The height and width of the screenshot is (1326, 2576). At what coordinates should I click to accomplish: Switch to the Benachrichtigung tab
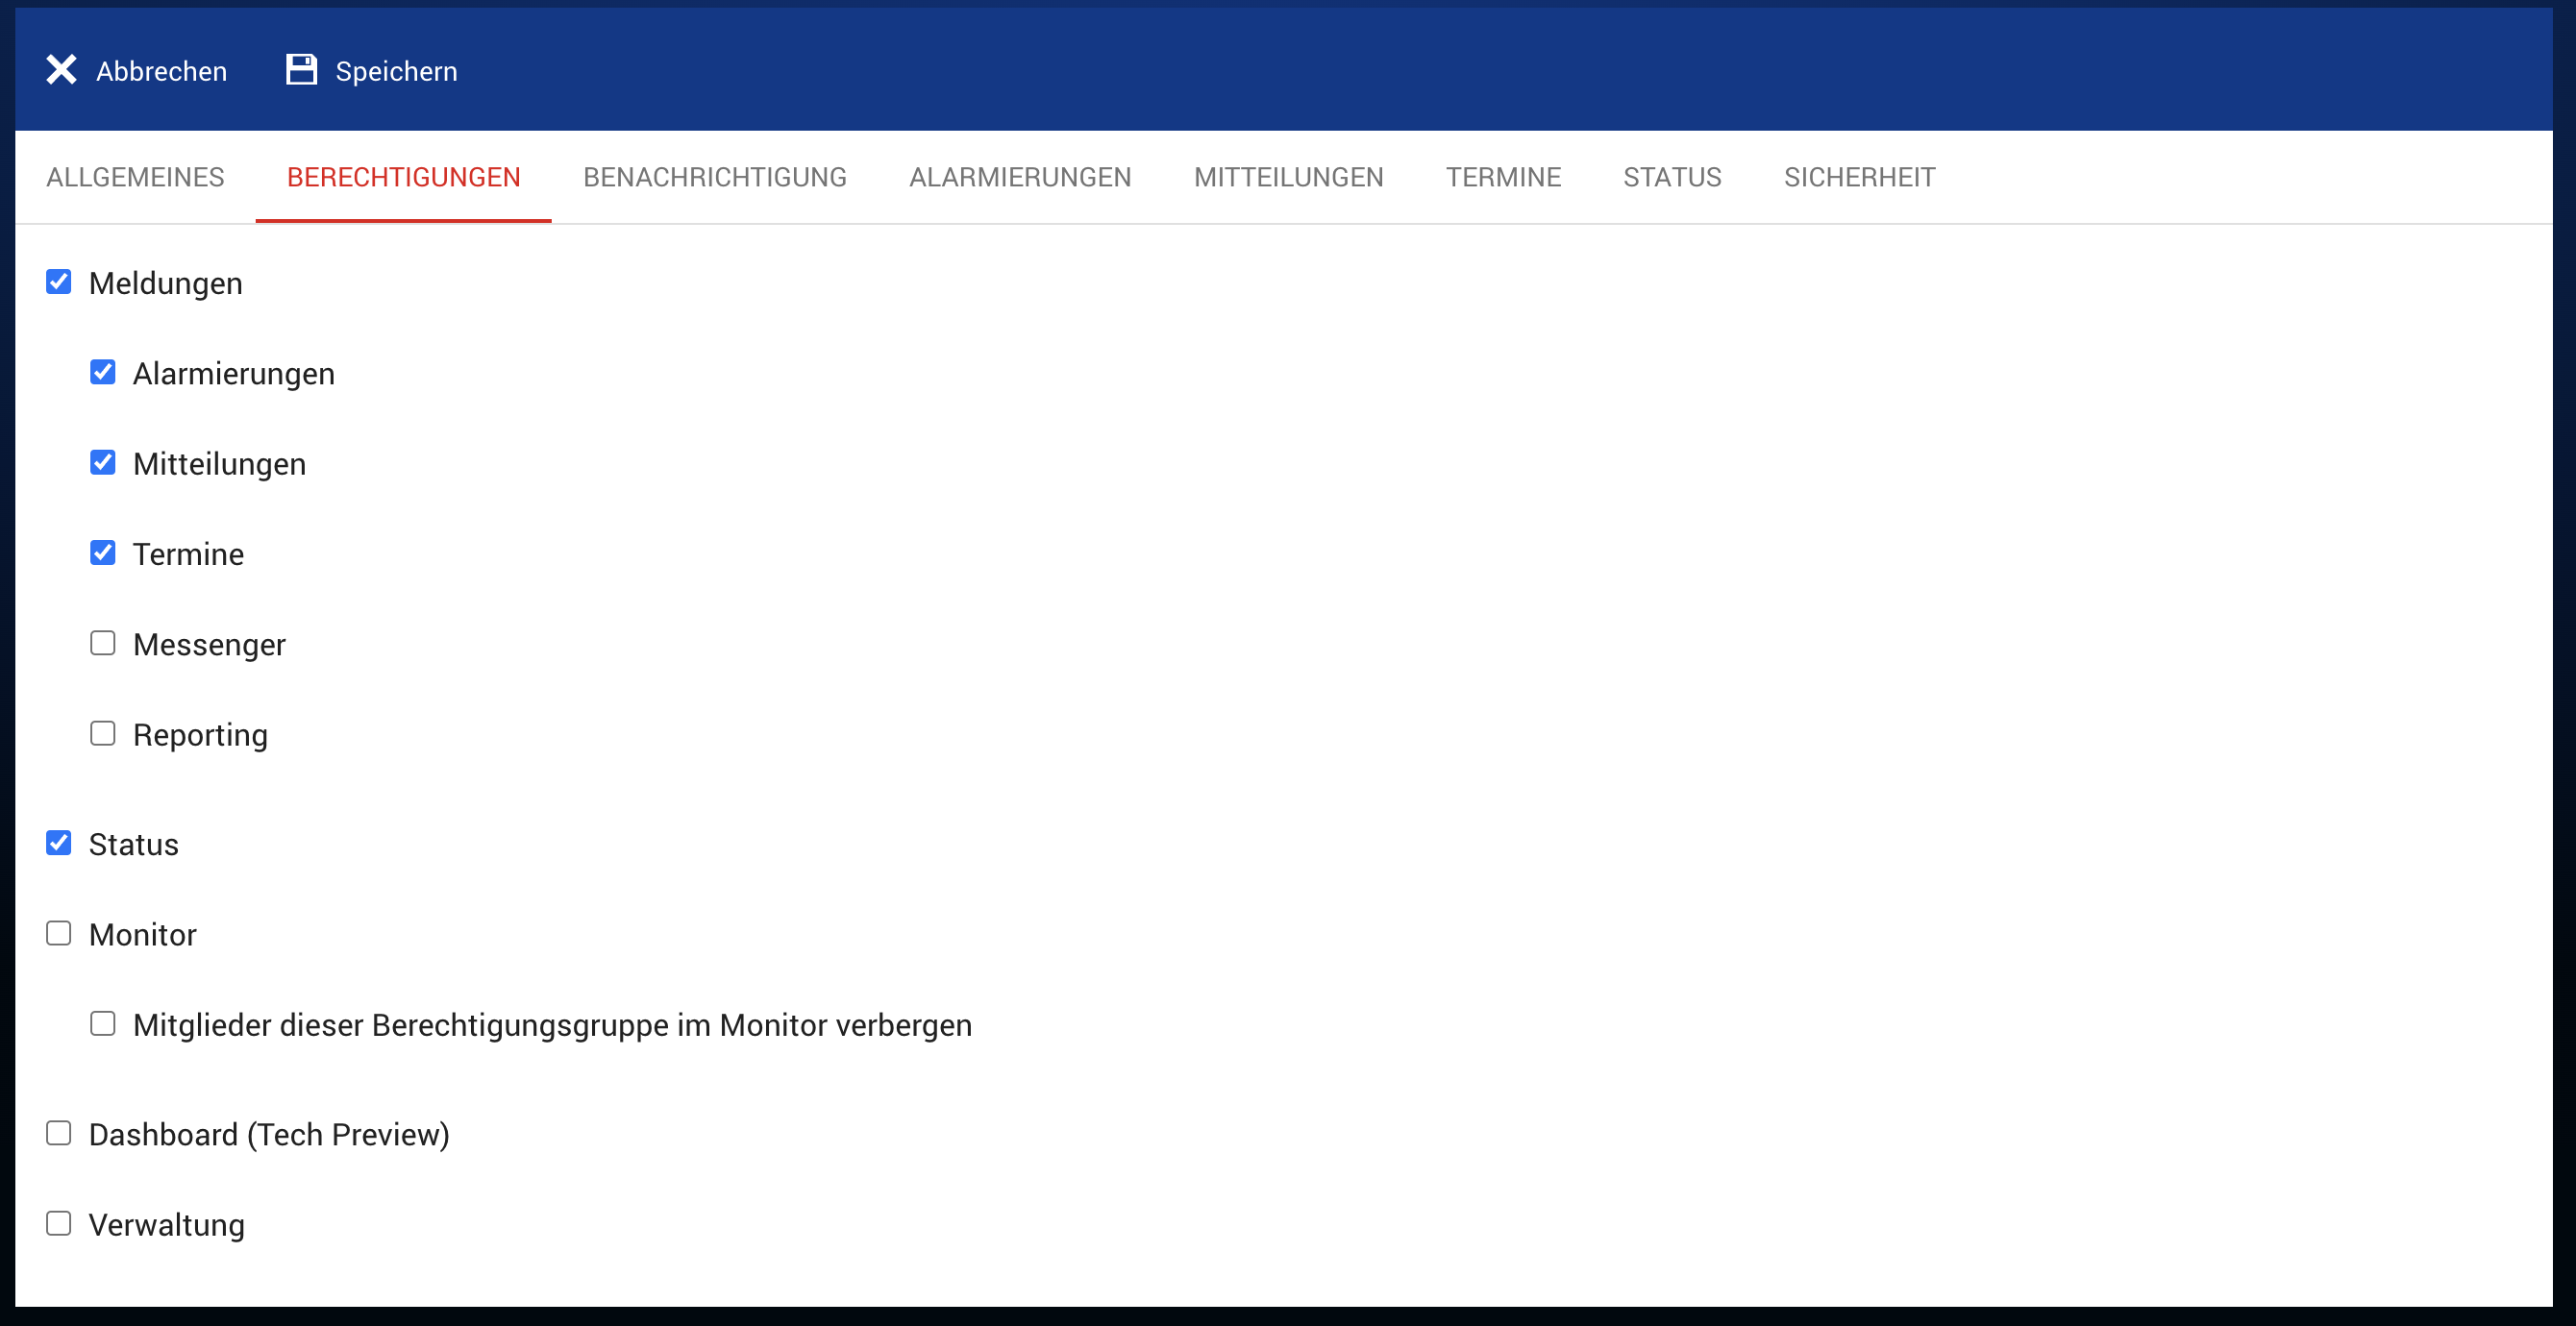[714, 177]
